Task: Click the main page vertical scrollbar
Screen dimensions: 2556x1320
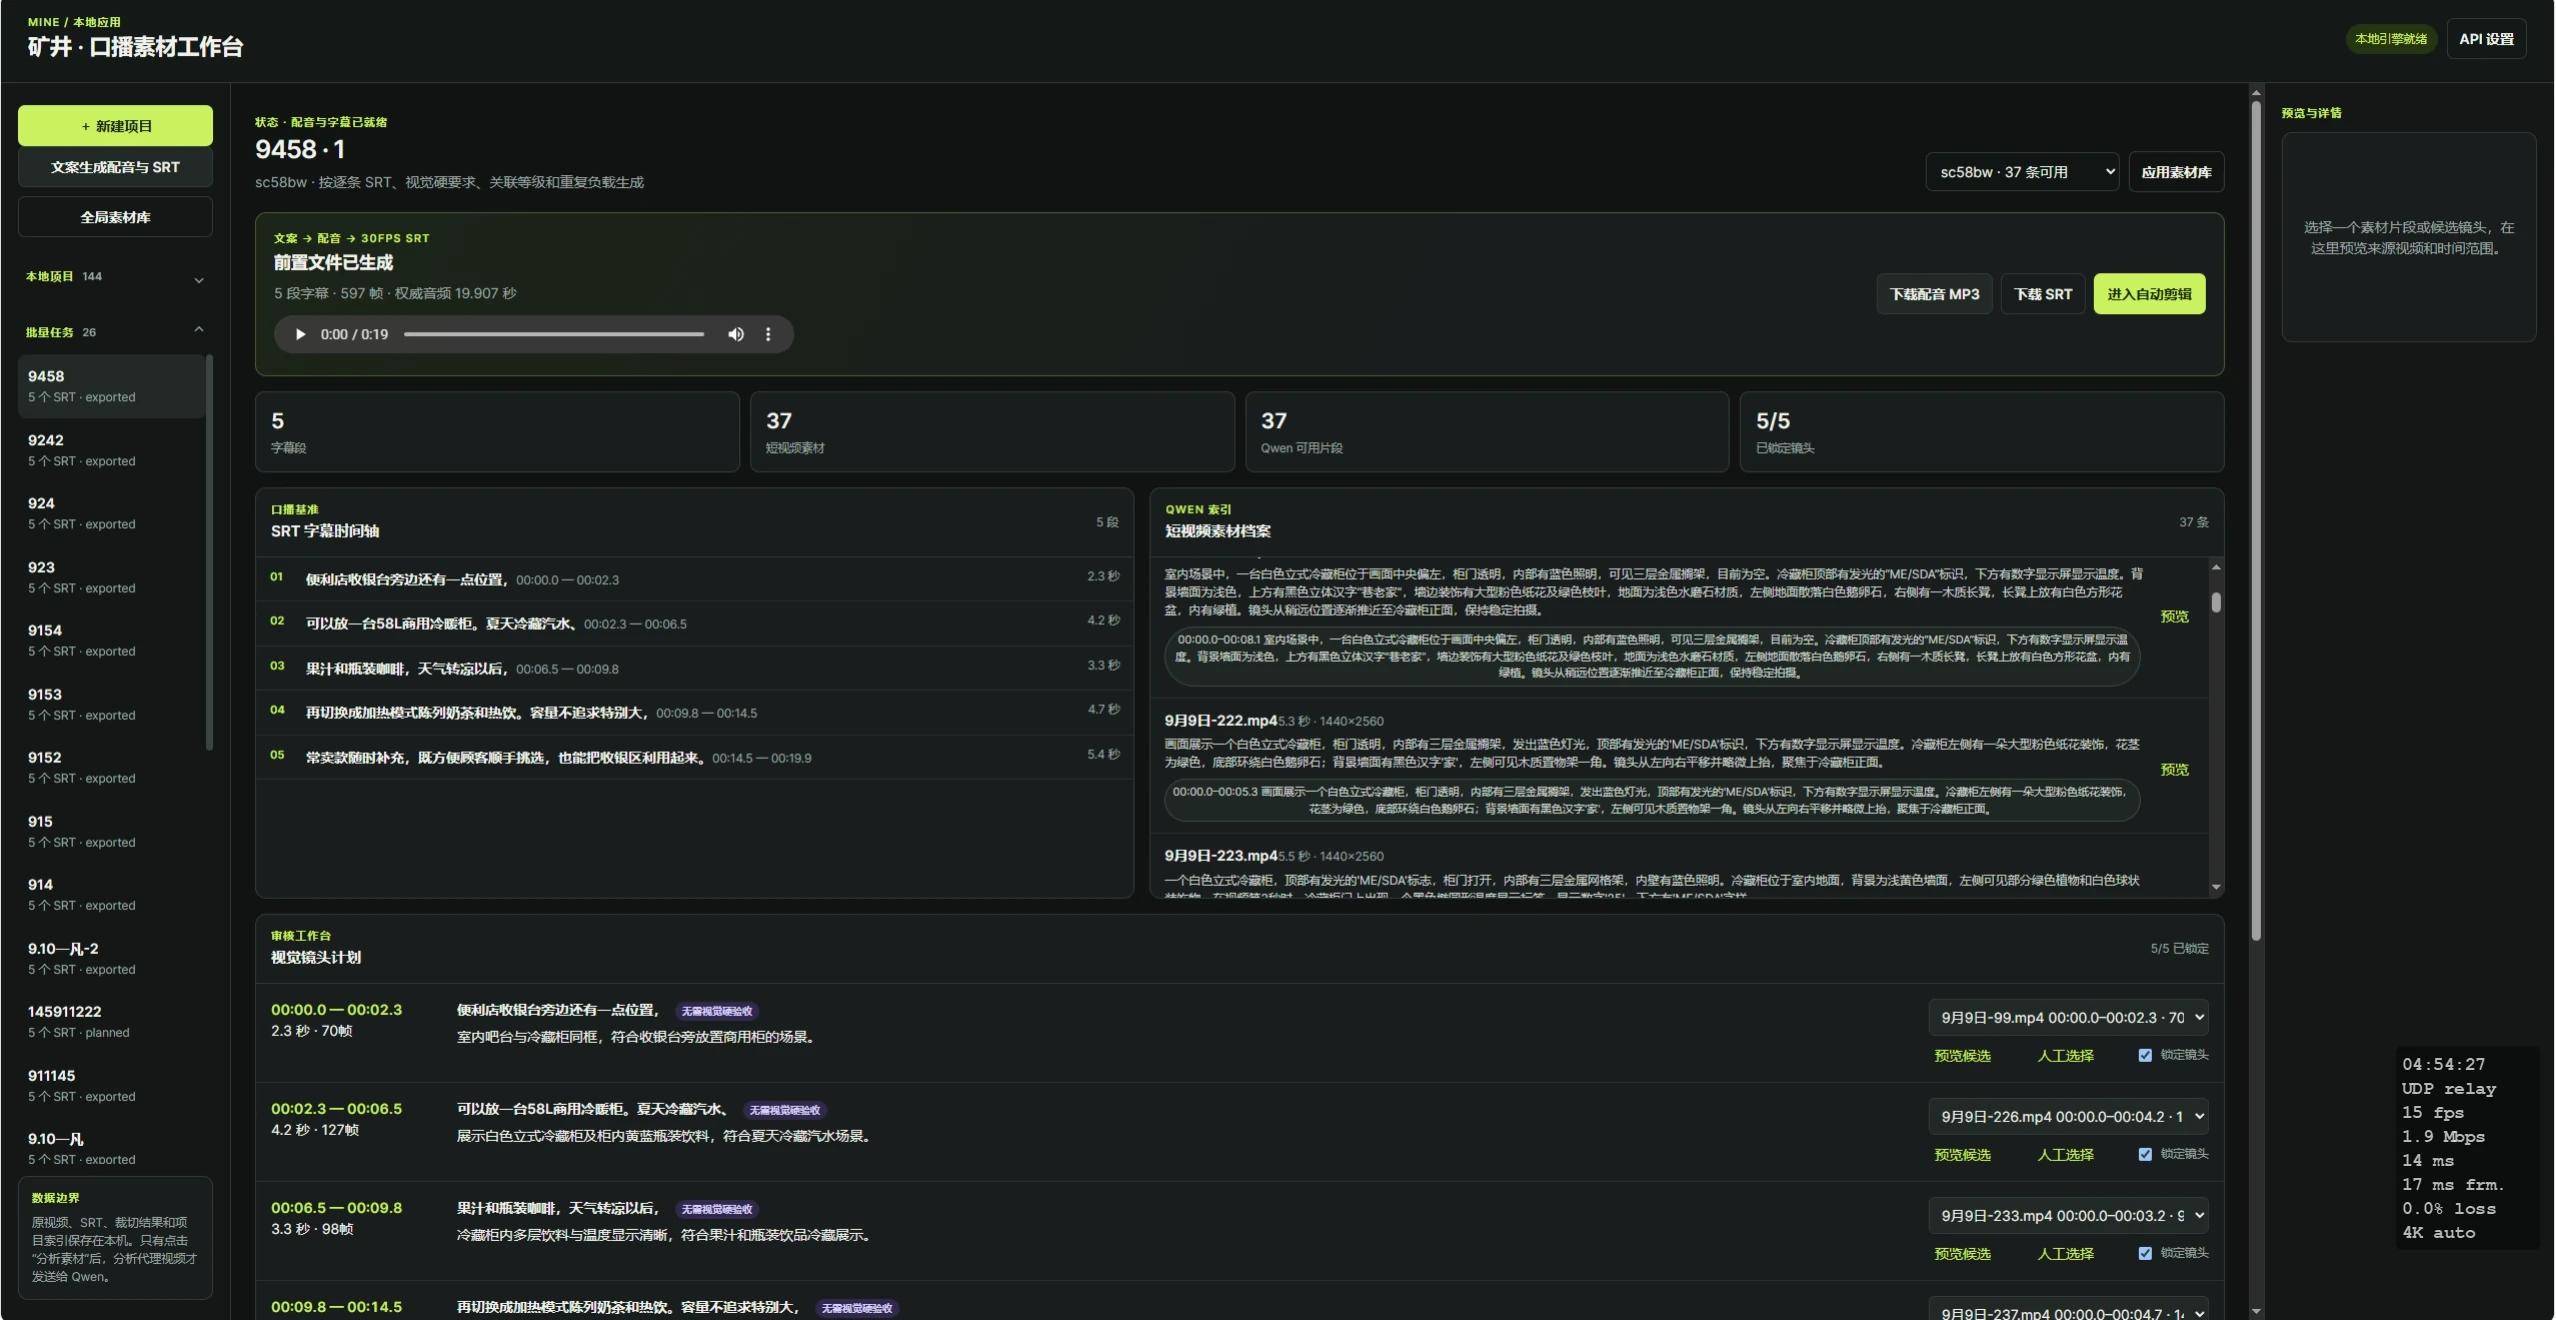Action: pos(2256,520)
